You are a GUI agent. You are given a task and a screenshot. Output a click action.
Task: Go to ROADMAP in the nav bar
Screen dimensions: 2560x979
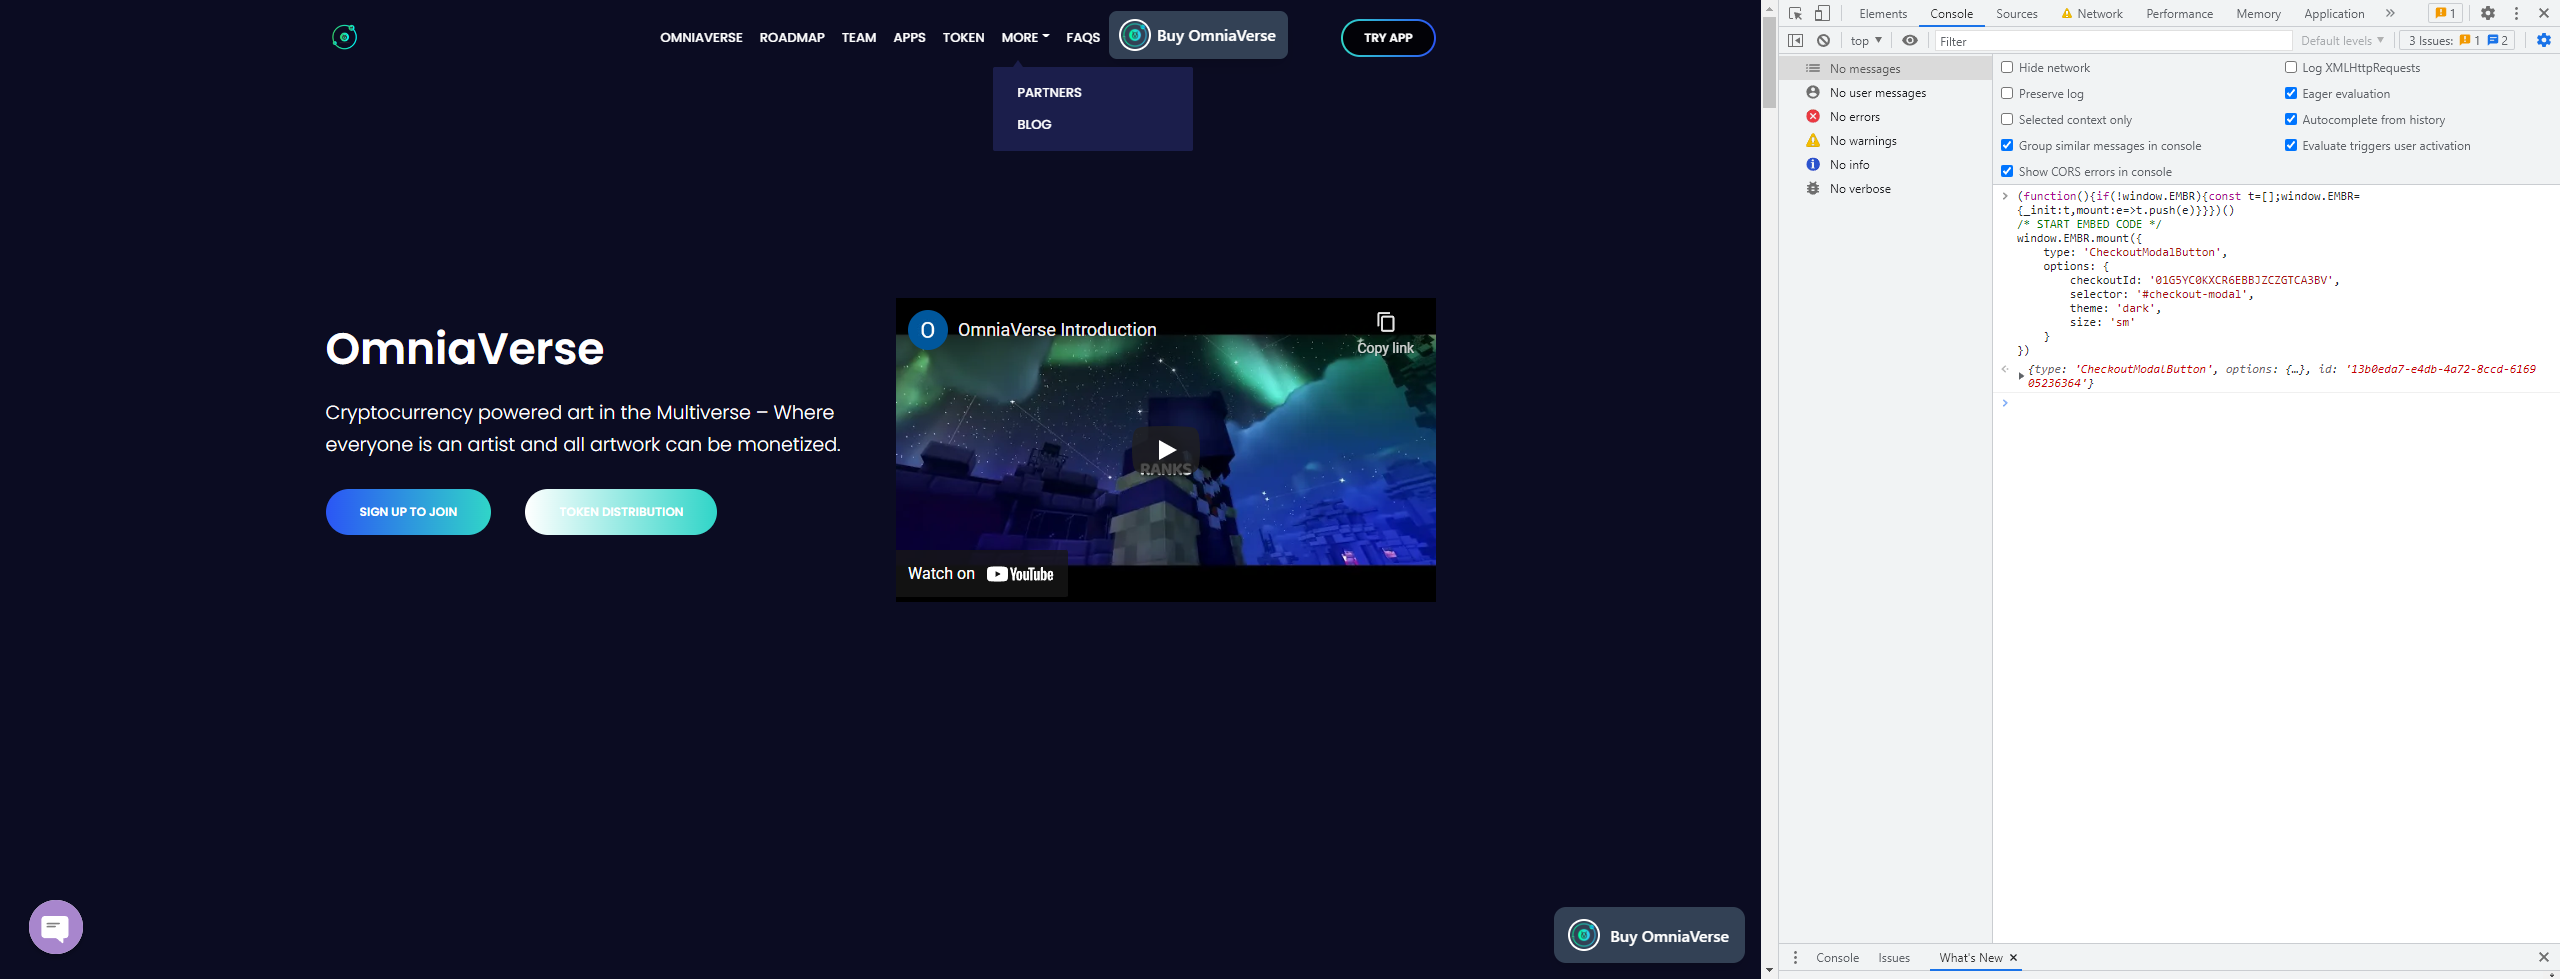(792, 37)
